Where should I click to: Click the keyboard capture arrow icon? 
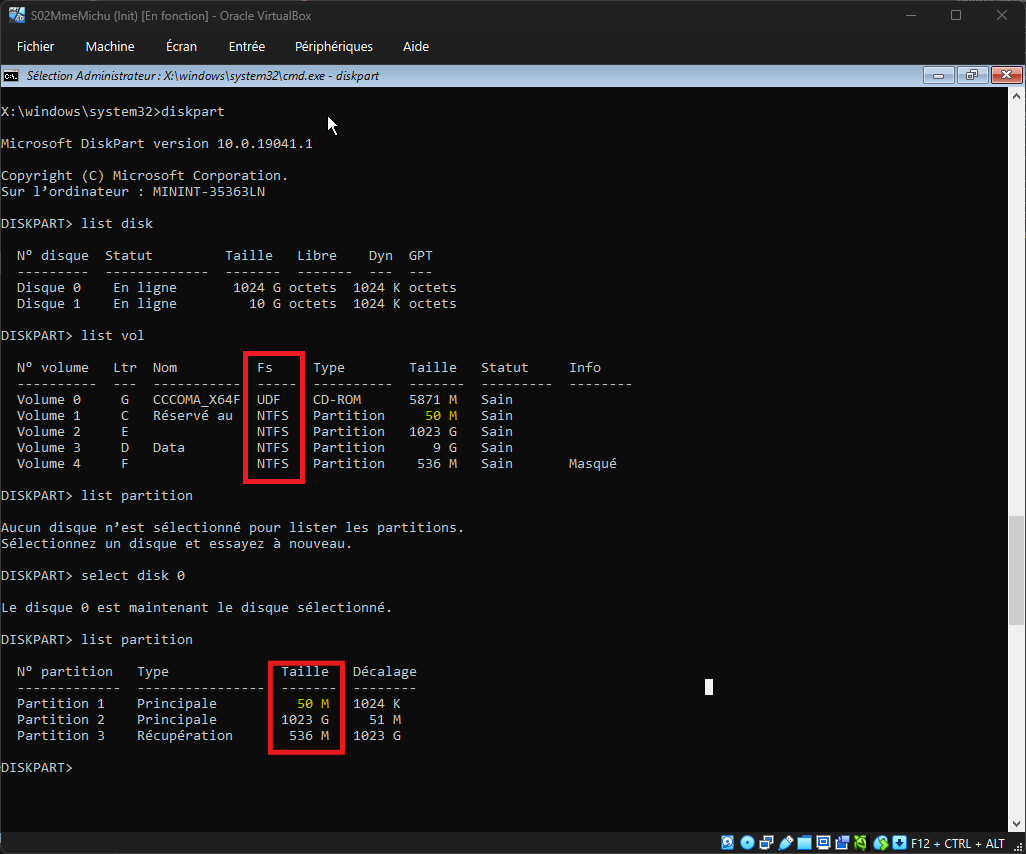pyautogui.click(x=899, y=843)
